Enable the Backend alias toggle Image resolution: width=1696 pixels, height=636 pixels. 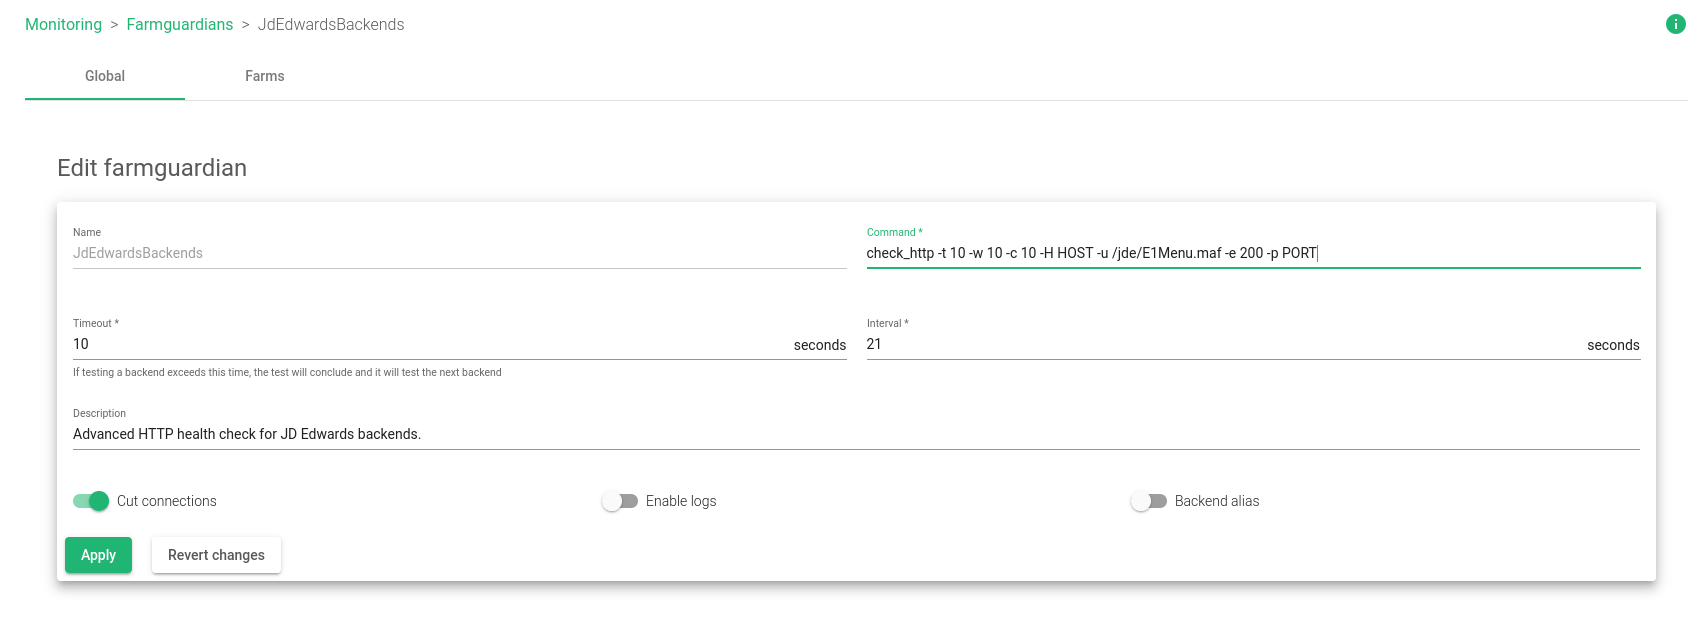click(x=1149, y=501)
